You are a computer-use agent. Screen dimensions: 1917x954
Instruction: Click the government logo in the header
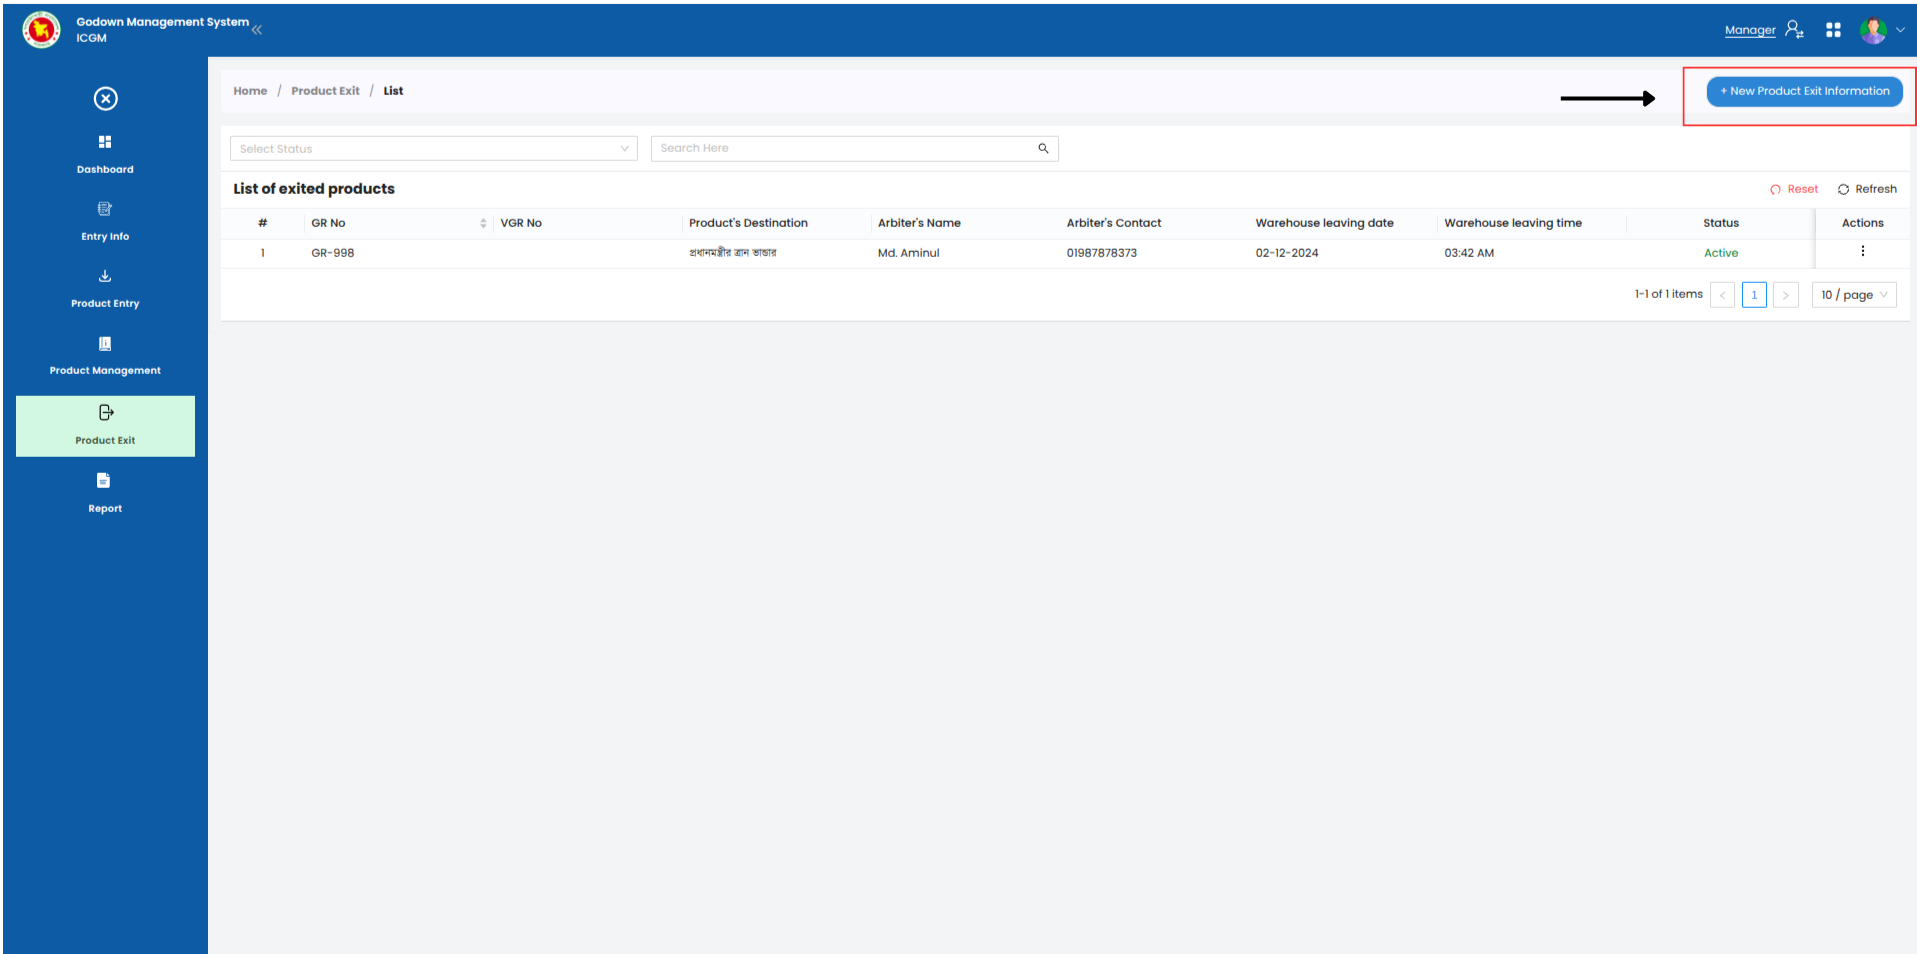click(x=41, y=29)
